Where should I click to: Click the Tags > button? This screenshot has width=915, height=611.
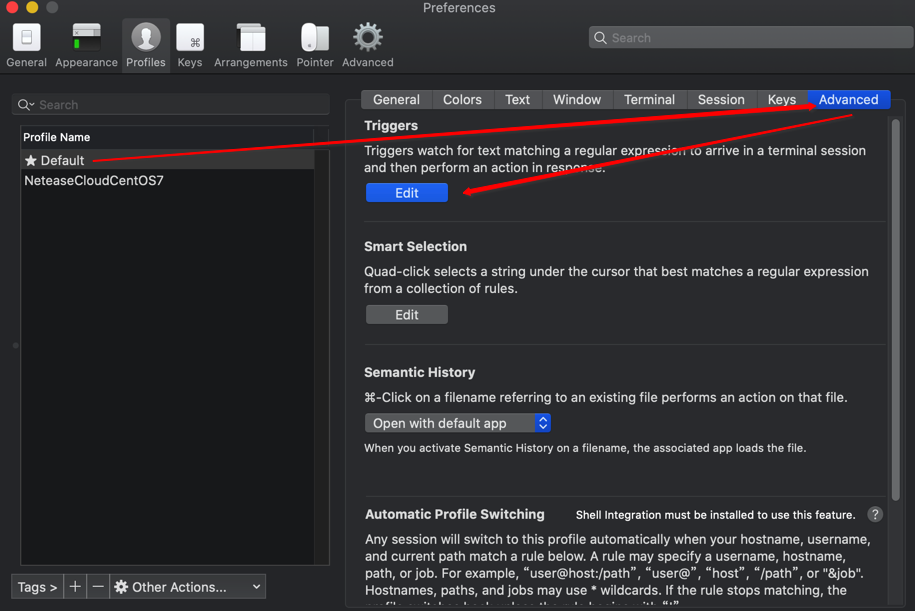point(37,587)
